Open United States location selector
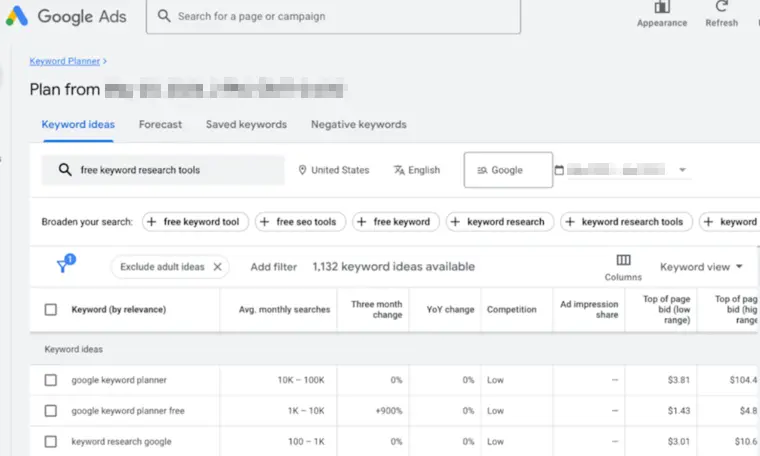This screenshot has width=760, height=456. [333, 170]
